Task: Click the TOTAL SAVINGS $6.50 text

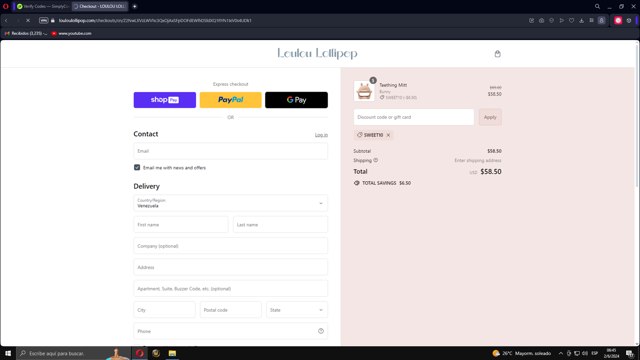Action: pos(382,183)
